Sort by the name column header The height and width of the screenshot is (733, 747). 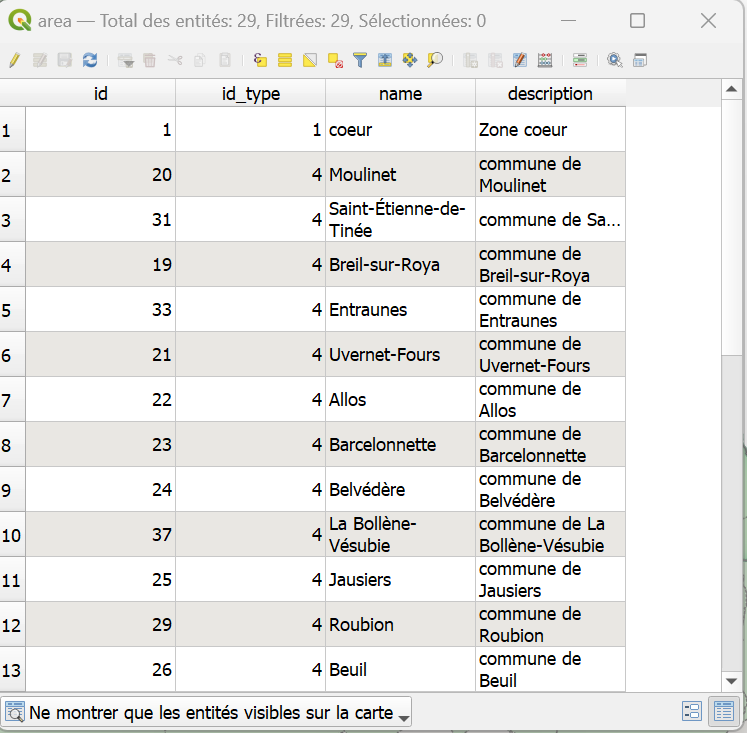tap(401, 94)
